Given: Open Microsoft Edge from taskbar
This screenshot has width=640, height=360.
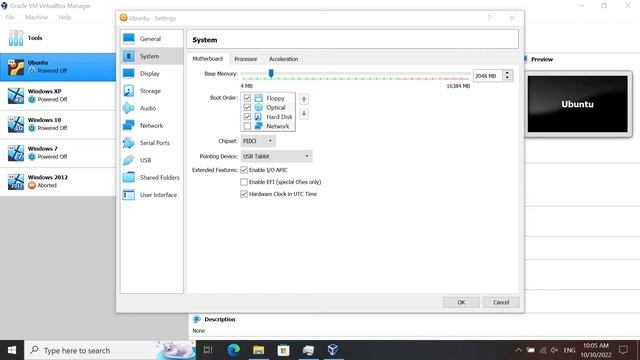Looking at the screenshot, I should (233, 350).
